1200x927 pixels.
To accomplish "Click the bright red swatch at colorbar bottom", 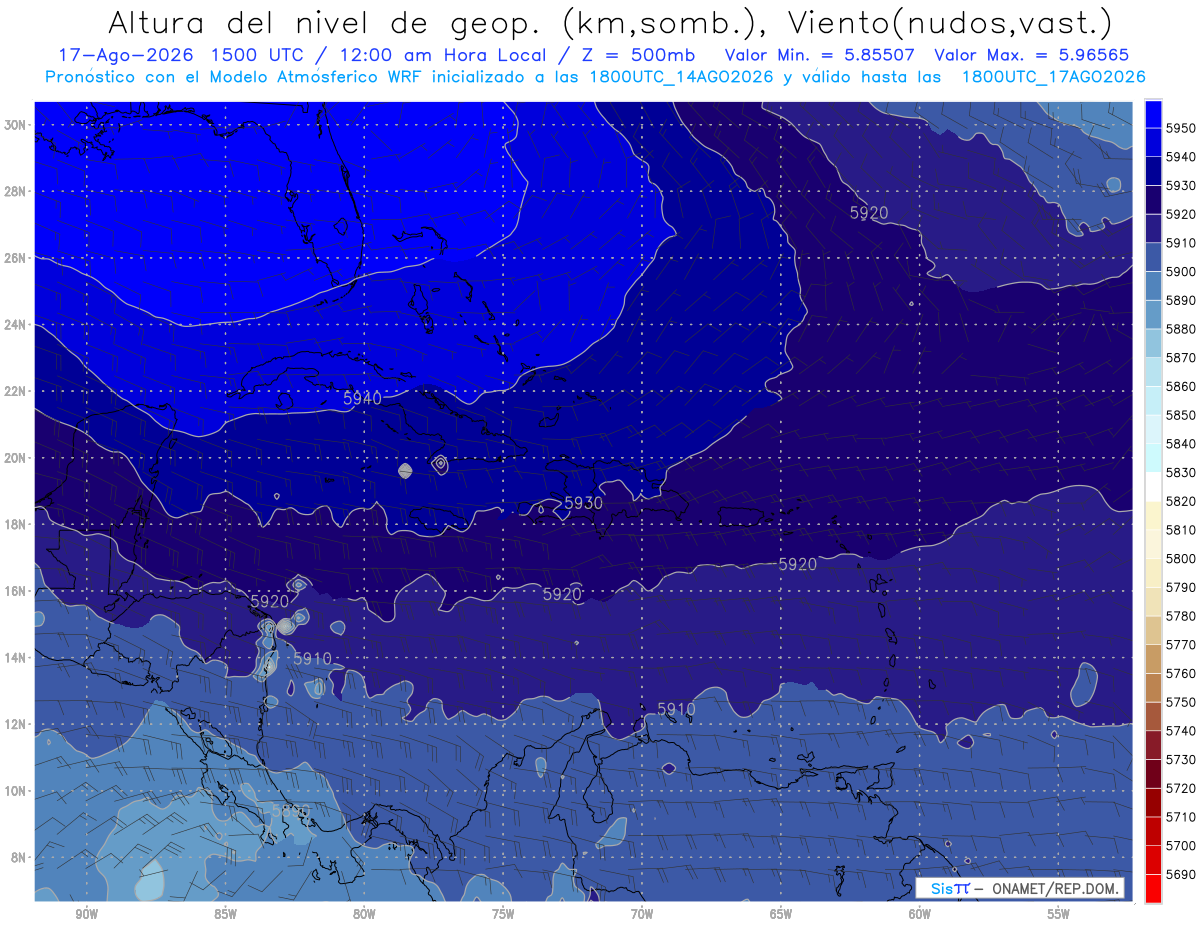I will click(x=1153, y=889).
